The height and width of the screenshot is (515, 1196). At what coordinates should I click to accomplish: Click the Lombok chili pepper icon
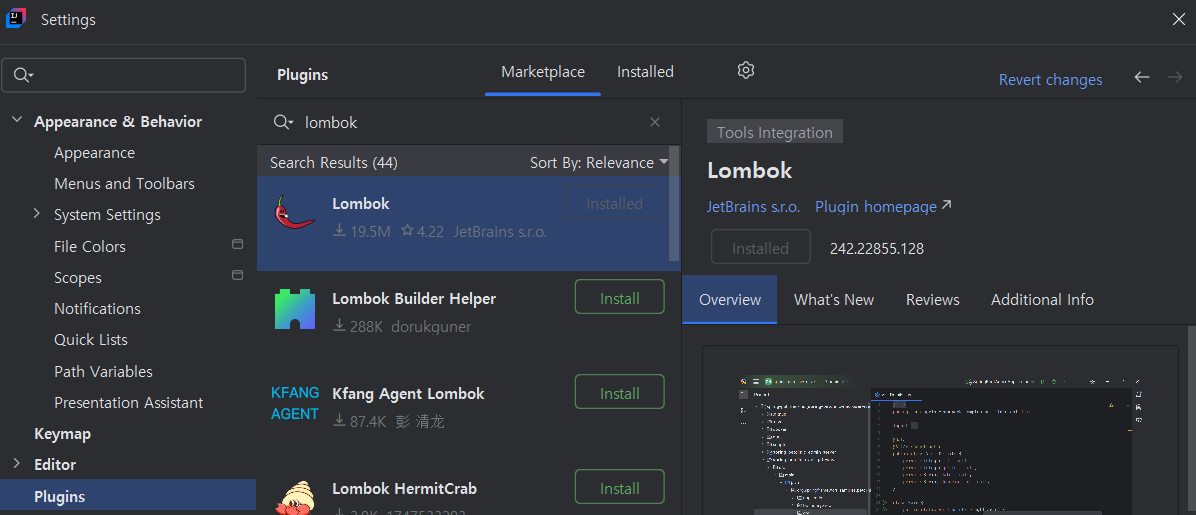tap(294, 212)
